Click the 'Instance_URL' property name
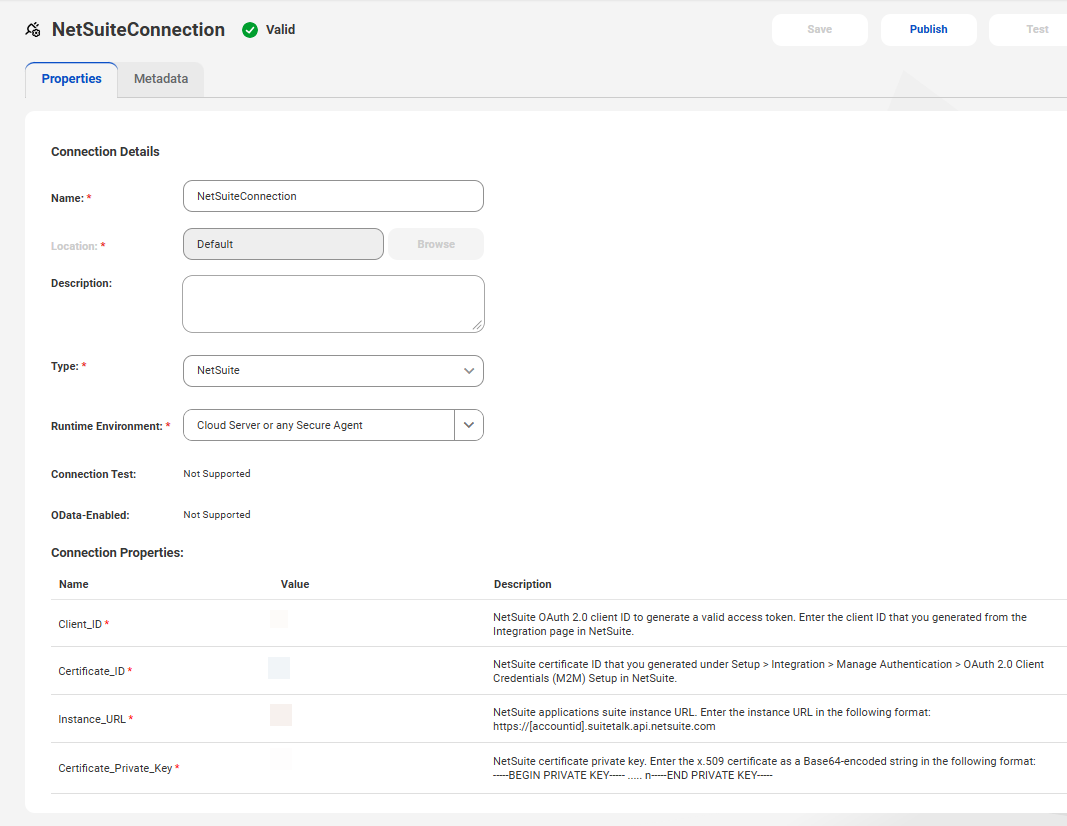The image size is (1067, 826). point(92,719)
